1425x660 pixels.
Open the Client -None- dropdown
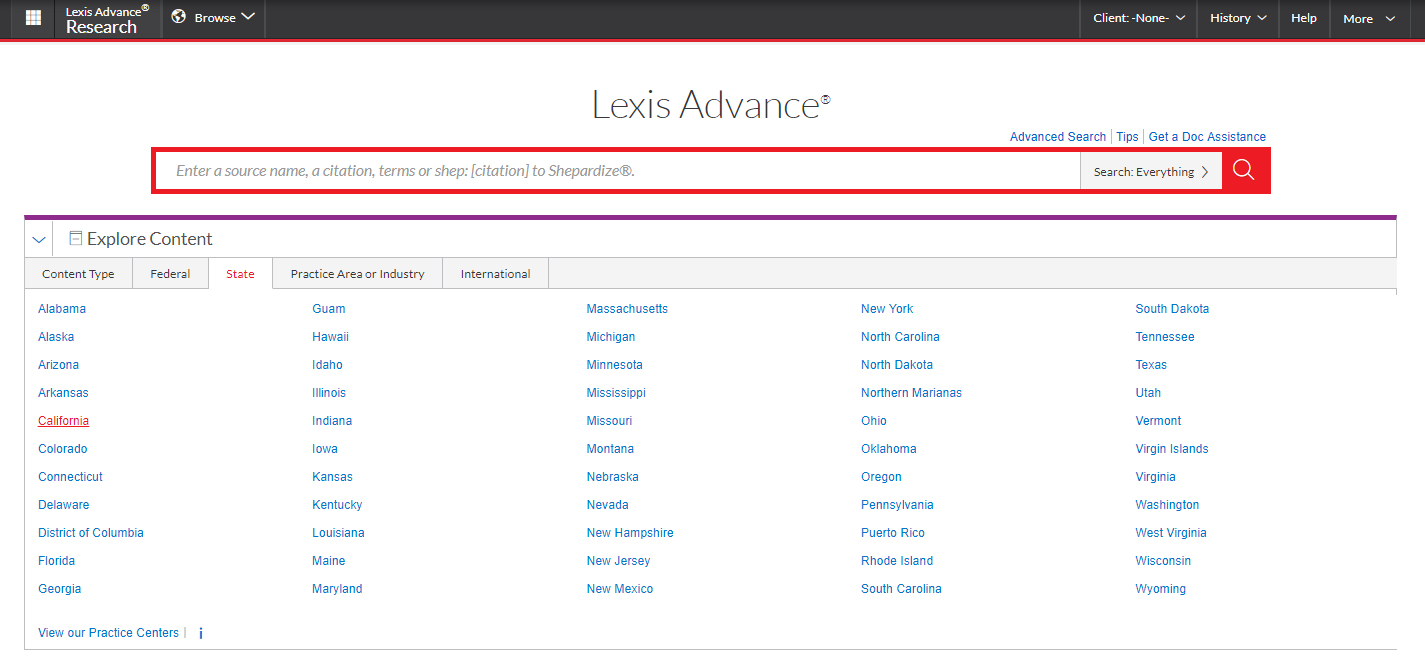click(x=1139, y=18)
